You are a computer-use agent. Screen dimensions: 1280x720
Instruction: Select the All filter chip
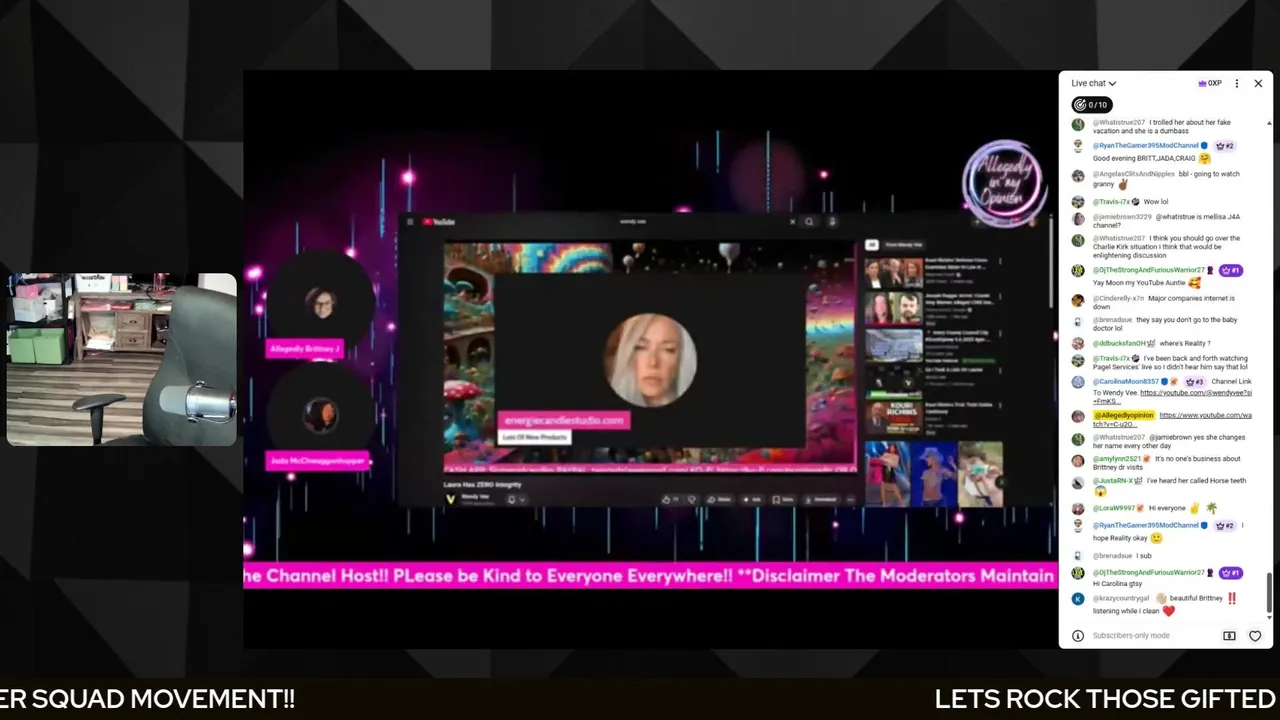[871, 245]
